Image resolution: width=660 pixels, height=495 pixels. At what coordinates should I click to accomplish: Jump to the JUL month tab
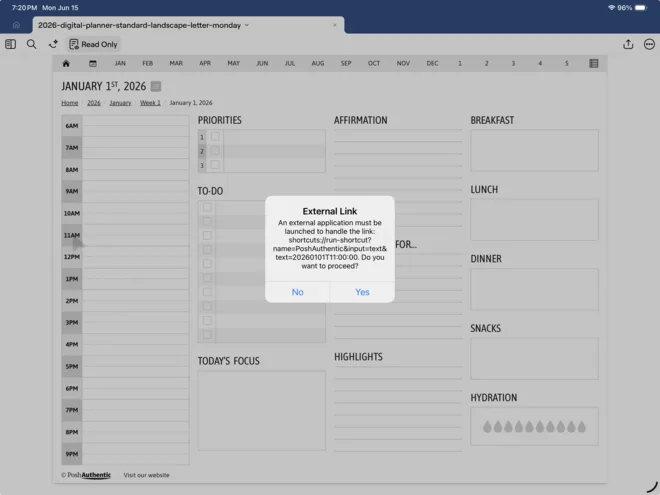pos(290,64)
